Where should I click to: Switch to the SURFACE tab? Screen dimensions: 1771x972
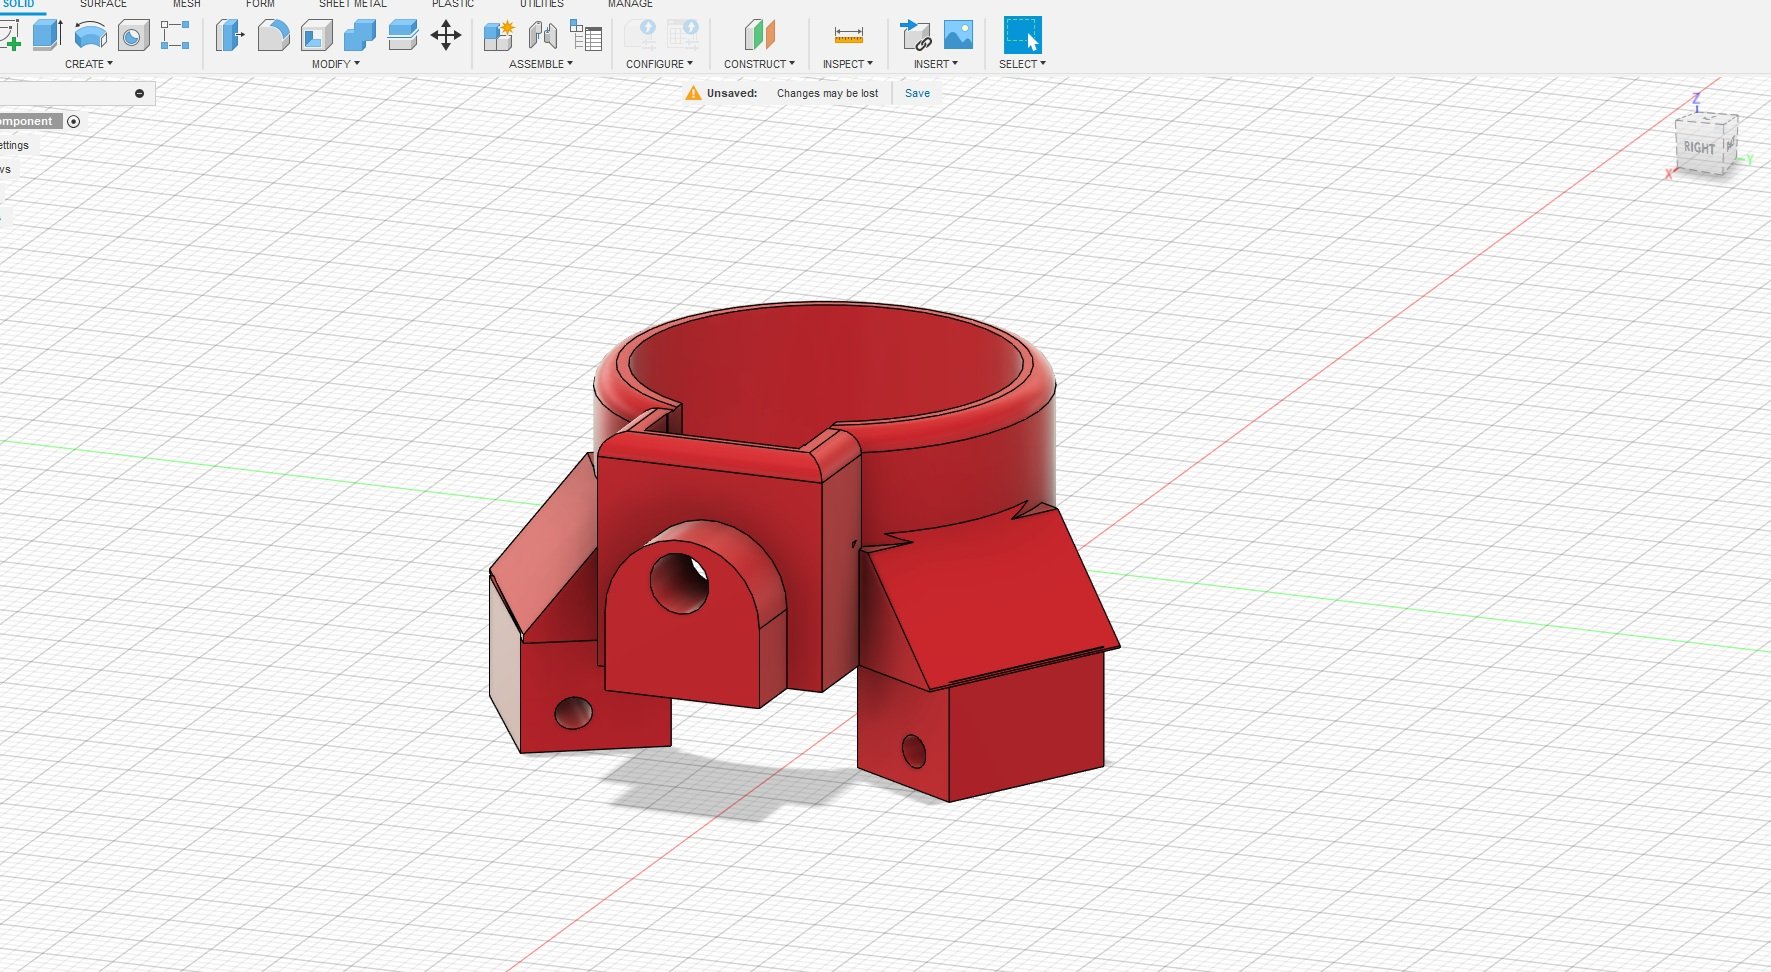tap(103, 4)
